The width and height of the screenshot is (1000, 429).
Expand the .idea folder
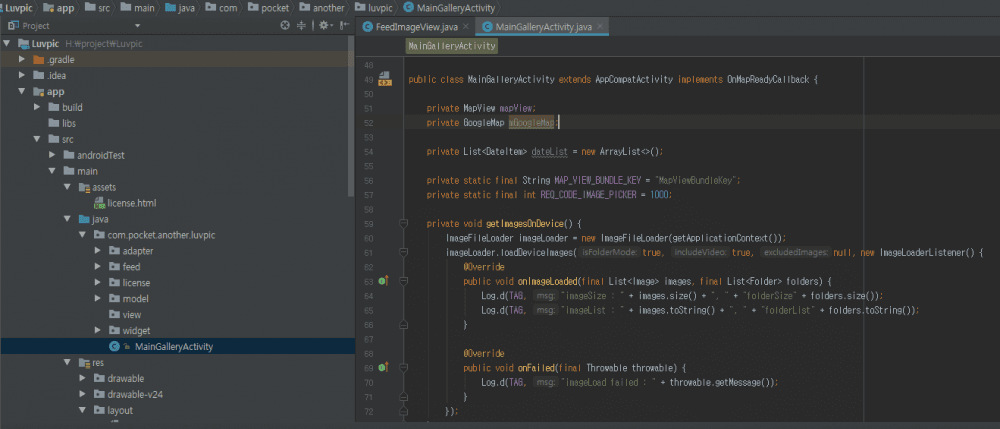tap(22, 75)
